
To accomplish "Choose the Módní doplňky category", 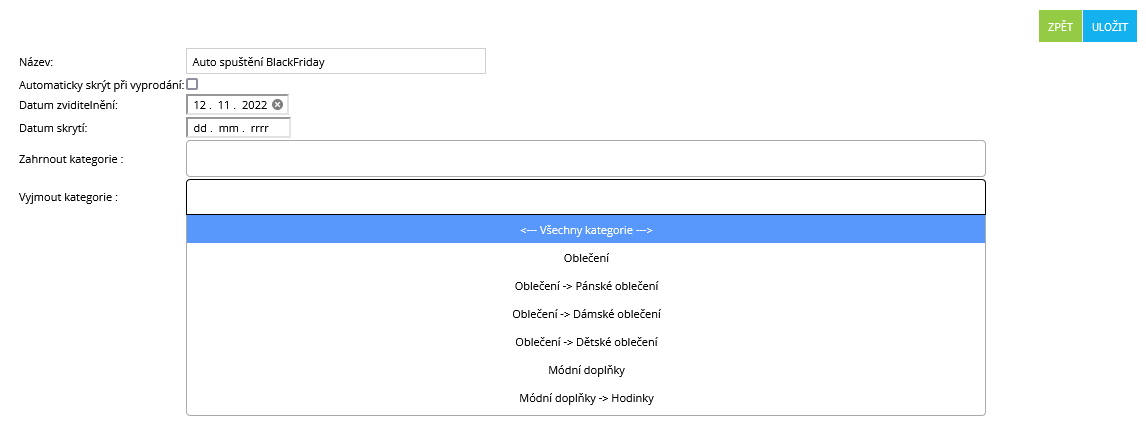I will point(586,370).
